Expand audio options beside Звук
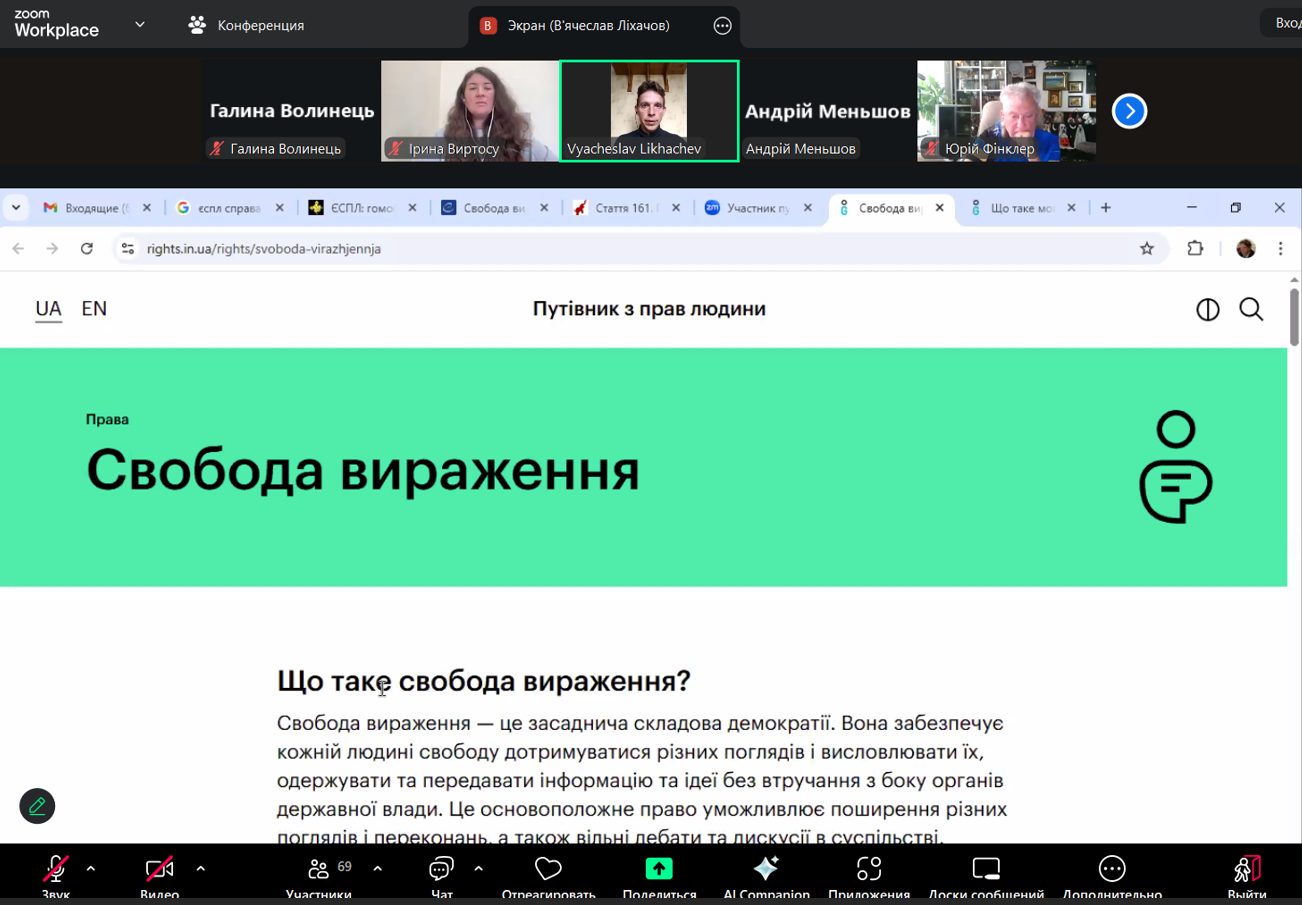The height and width of the screenshot is (905, 1302). pos(92,869)
